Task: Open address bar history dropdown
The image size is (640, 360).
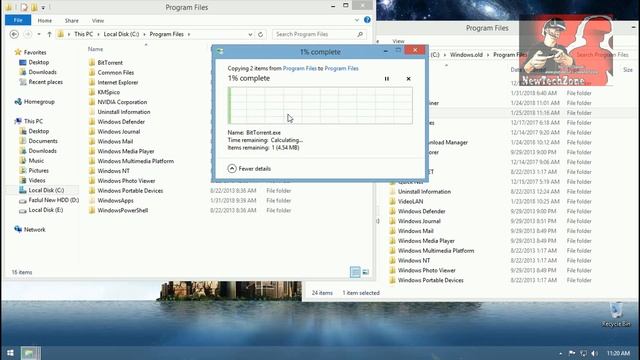Action: (x=250, y=34)
